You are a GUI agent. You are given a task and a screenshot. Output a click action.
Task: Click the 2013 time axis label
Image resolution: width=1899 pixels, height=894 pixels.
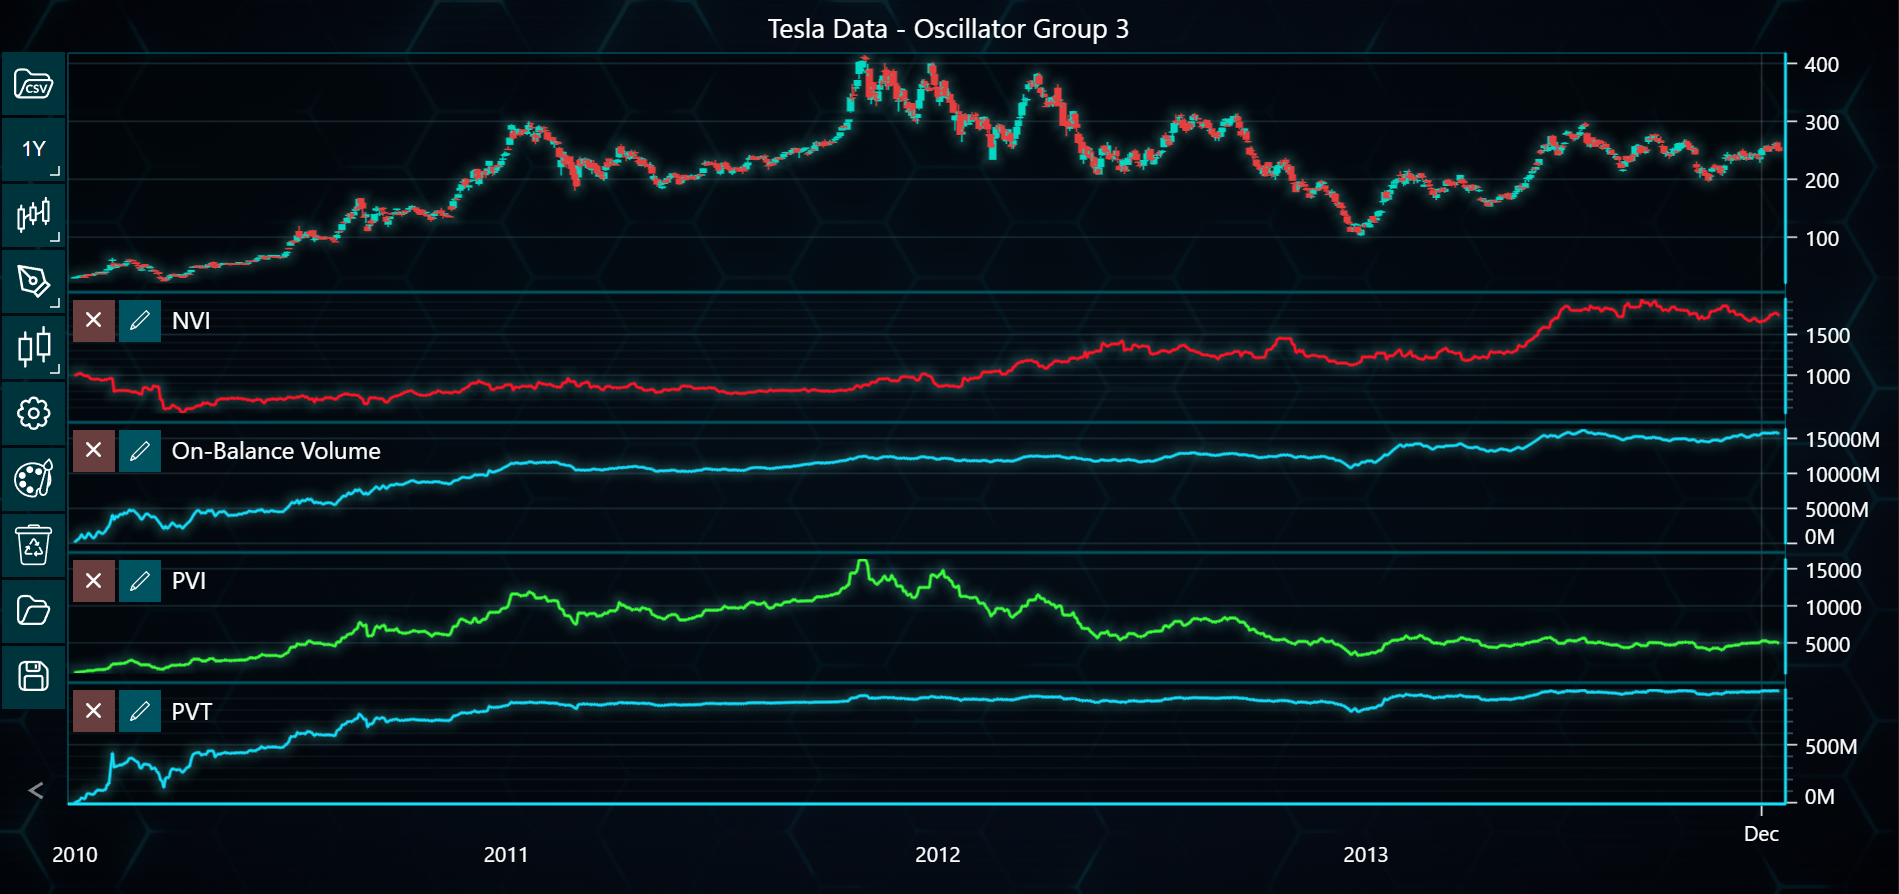1366,855
